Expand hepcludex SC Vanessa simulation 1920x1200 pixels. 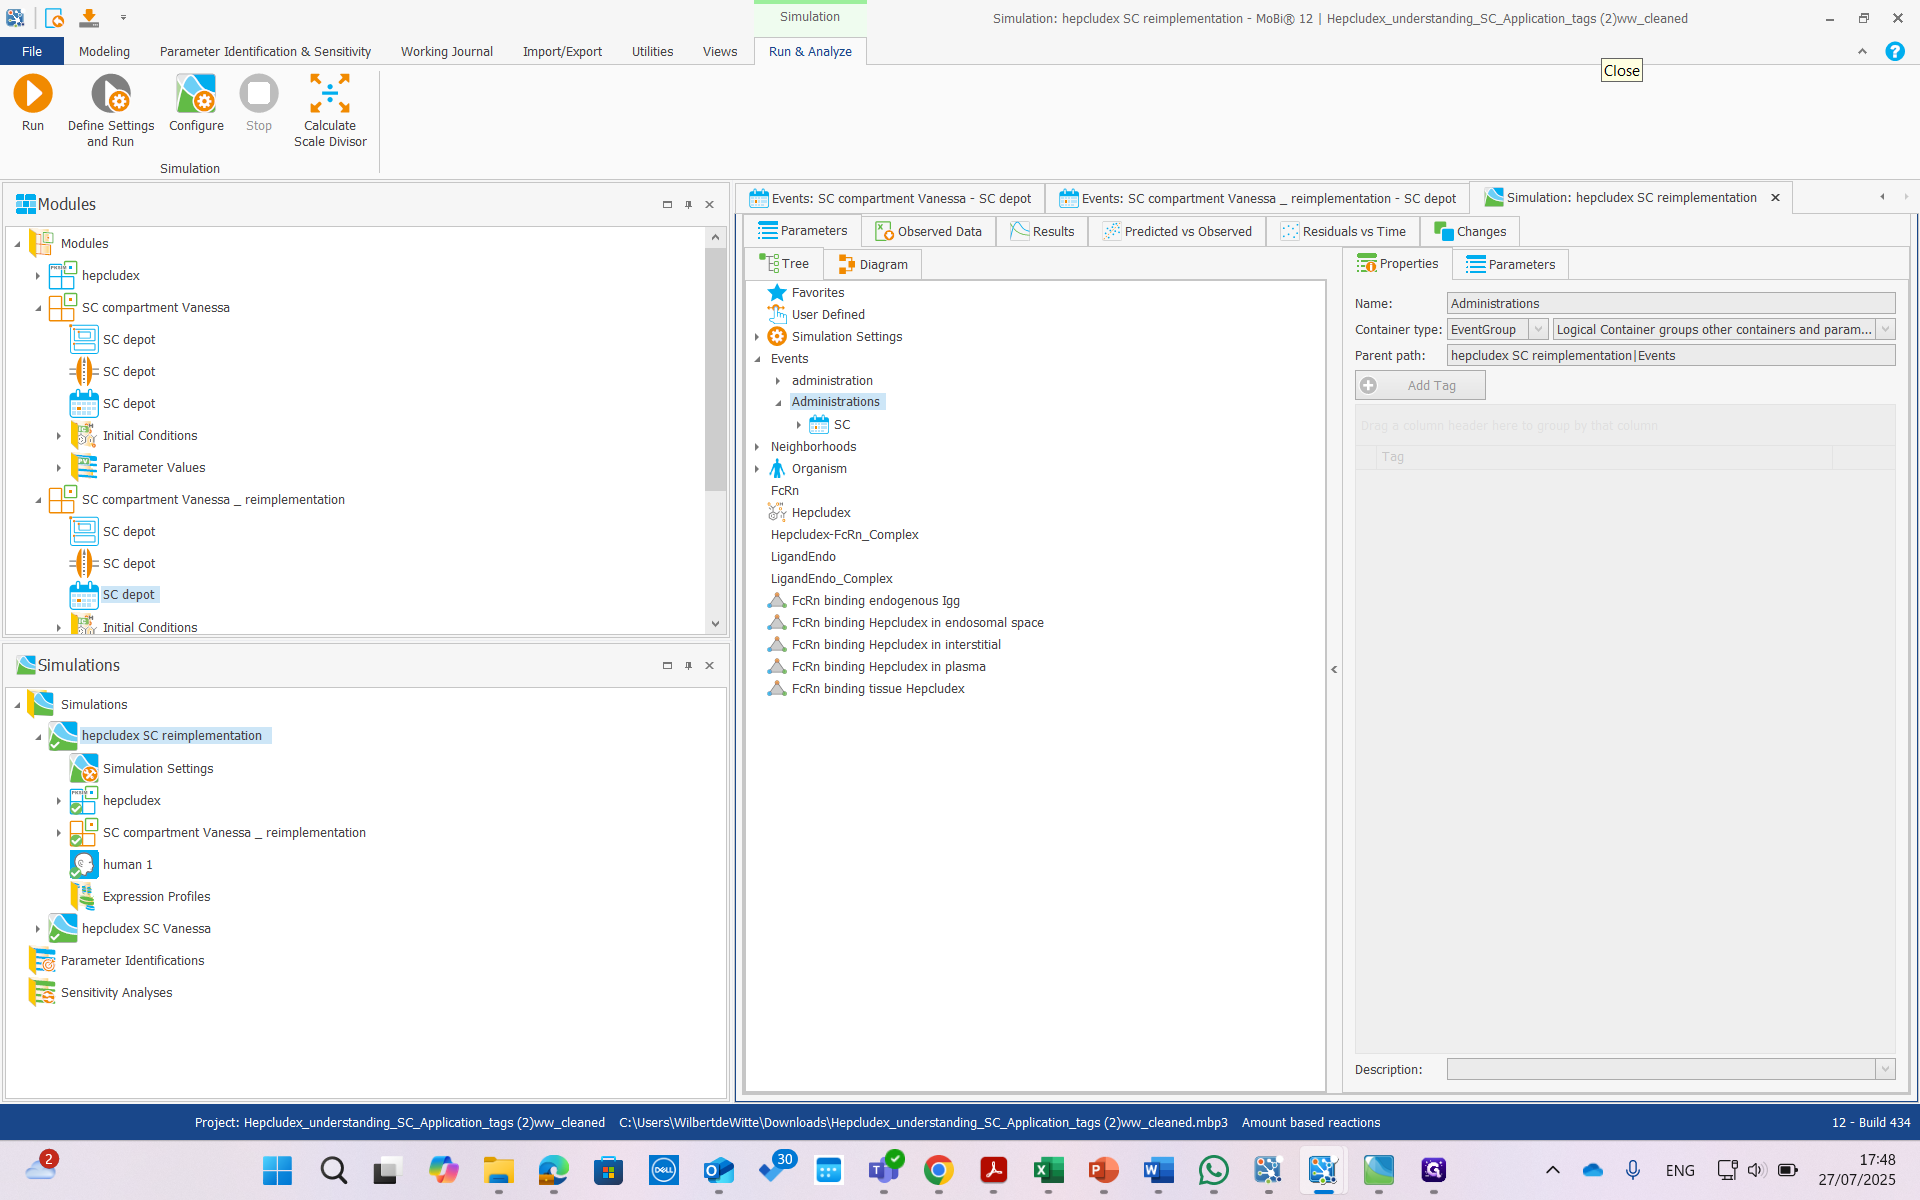[x=38, y=929]
